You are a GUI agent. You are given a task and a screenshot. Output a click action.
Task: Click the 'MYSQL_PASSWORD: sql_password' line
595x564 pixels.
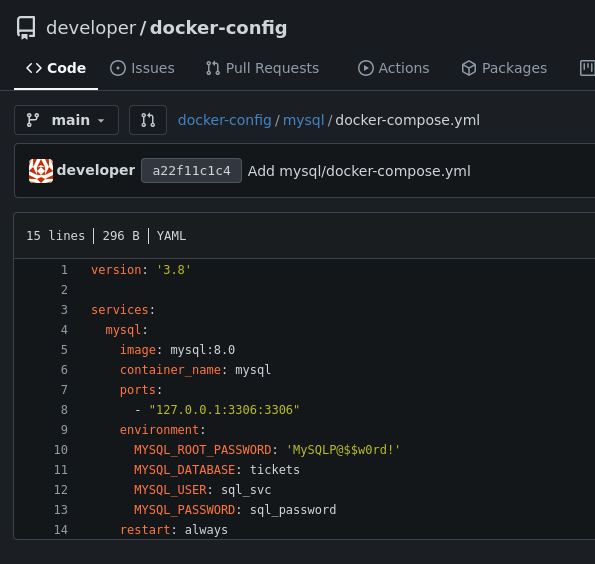[235, 510]
